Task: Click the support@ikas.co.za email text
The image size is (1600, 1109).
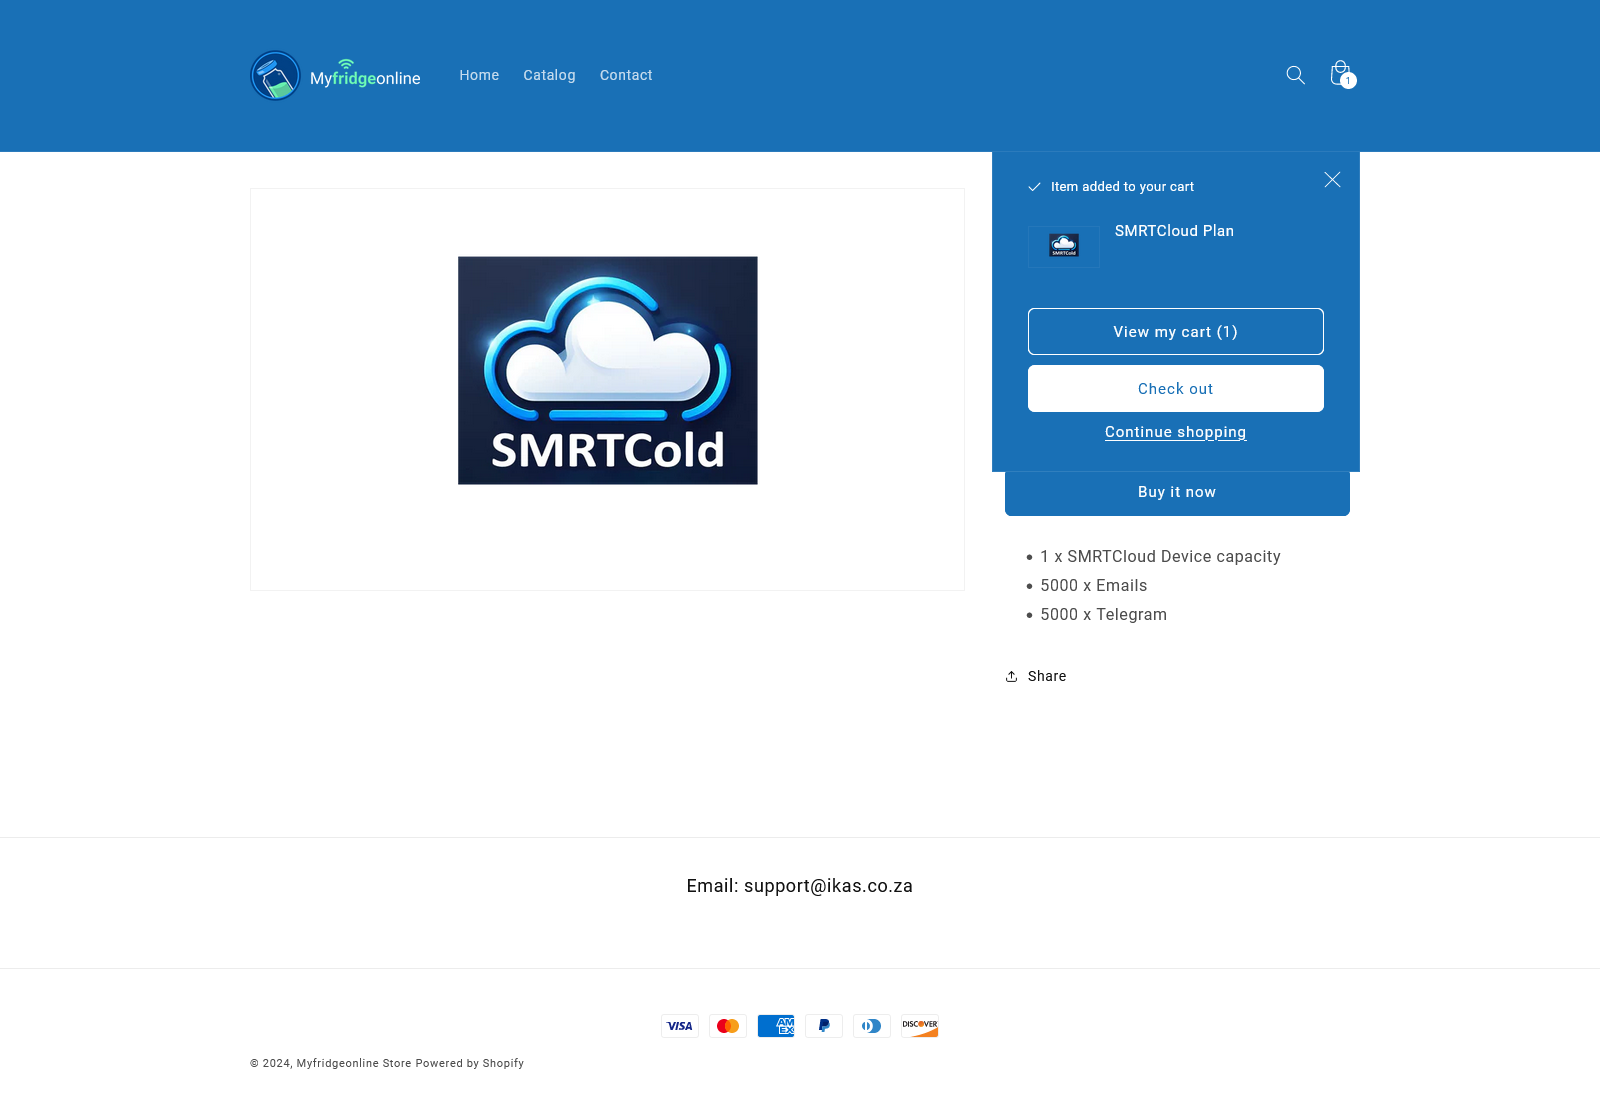Action: [828, 886]
